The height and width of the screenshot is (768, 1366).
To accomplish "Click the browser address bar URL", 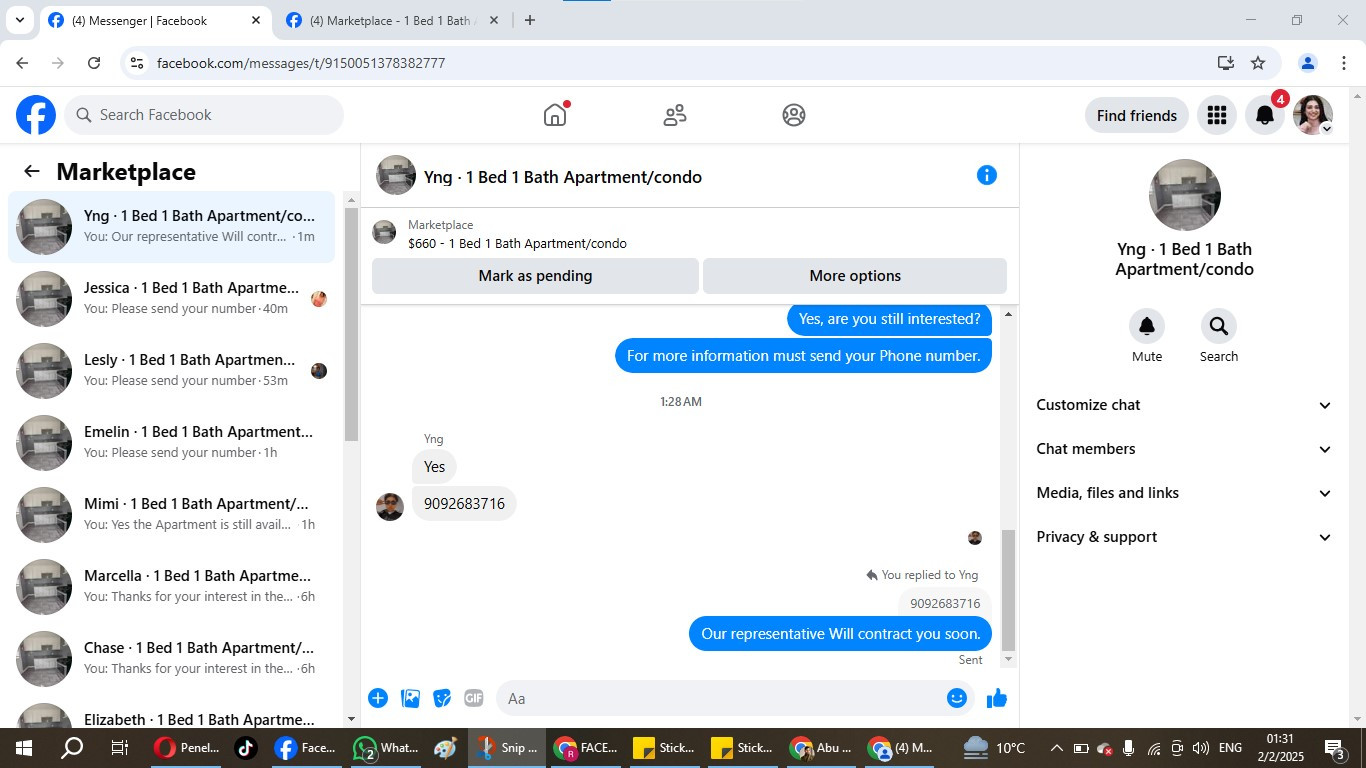I will (301, 63).
